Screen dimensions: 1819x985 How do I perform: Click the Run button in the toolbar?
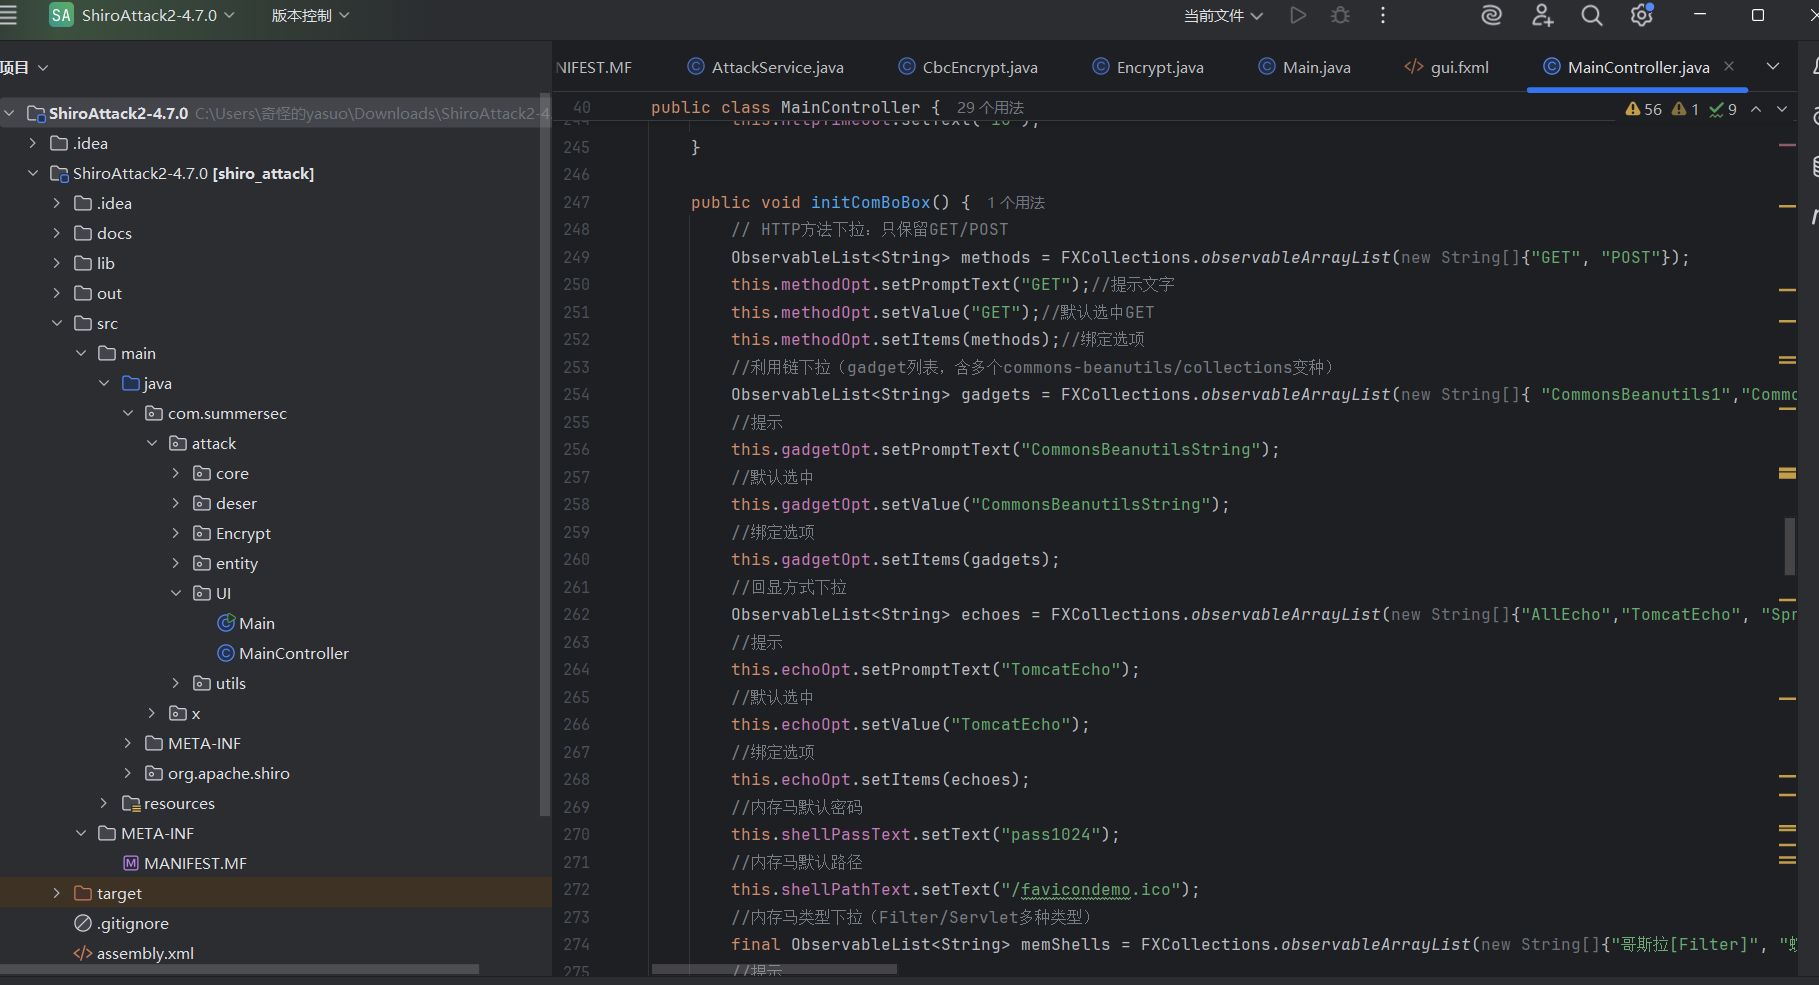click(1298, 15)
